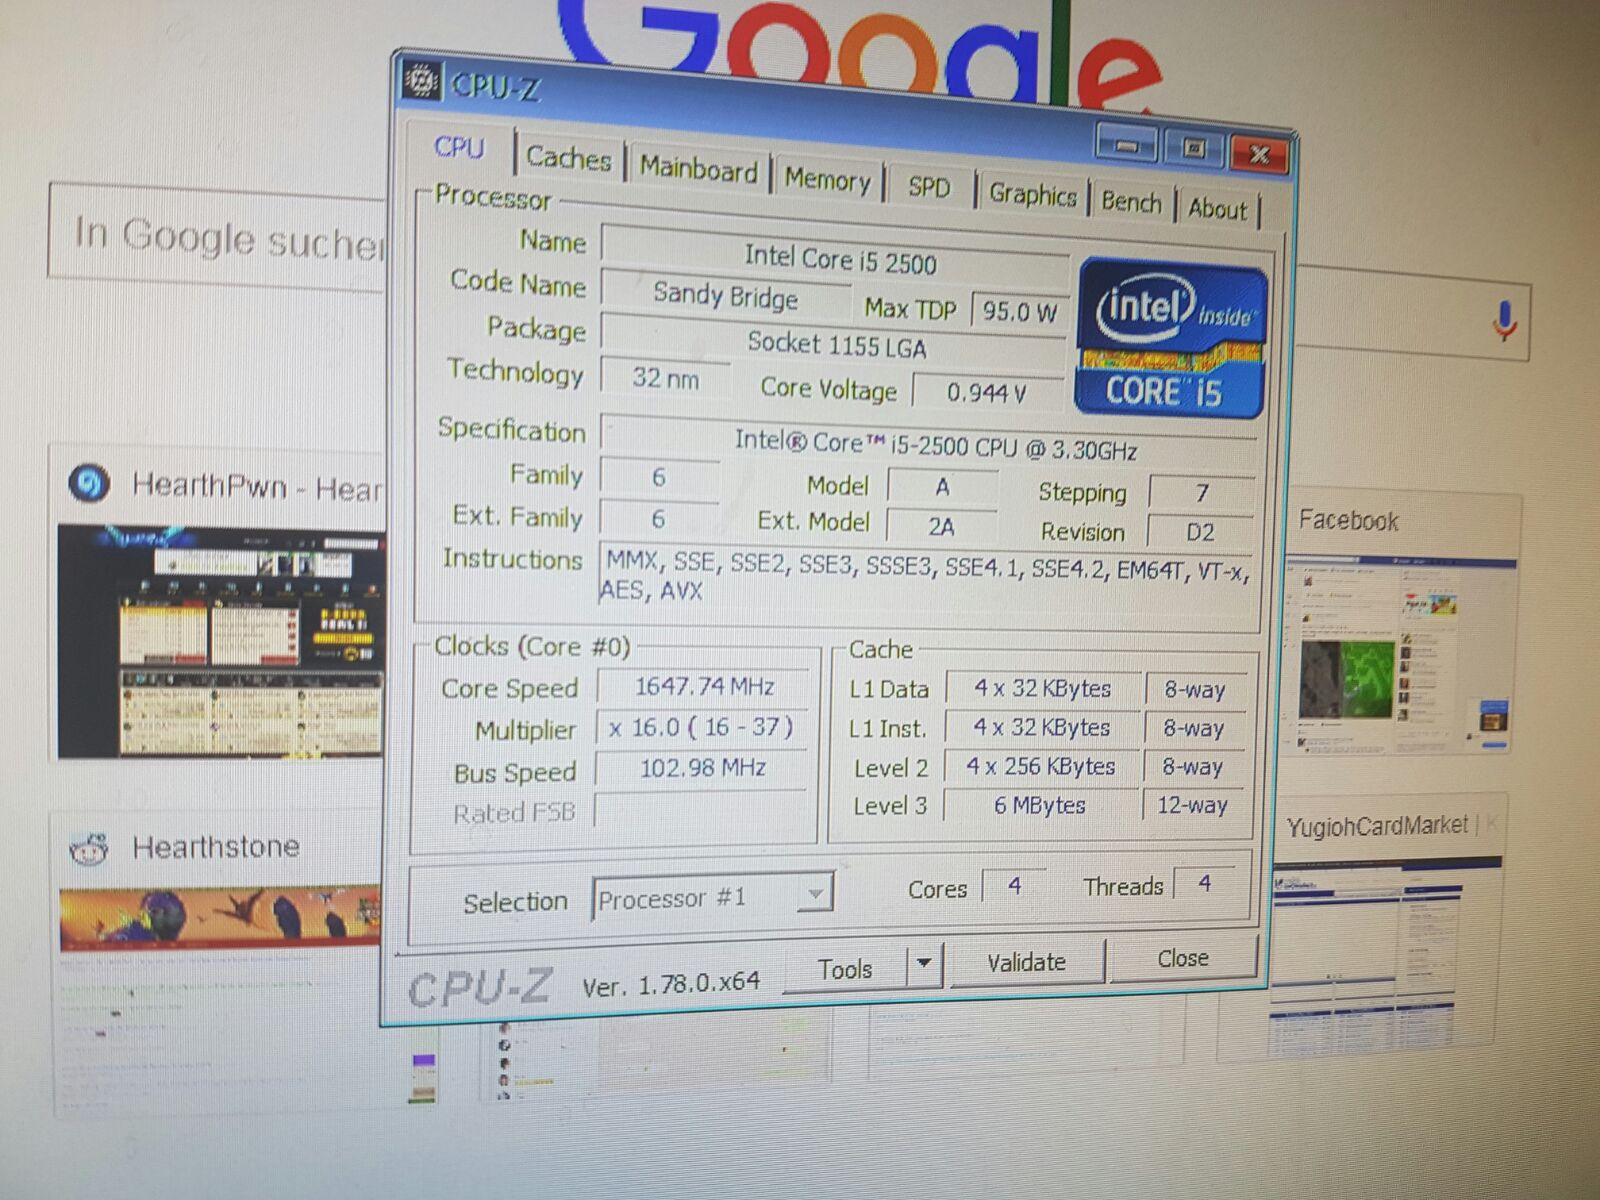The width and height of the screenshot is (1600, 1200).
Task: Click the Tools button
Action: [x=846, y=968]
